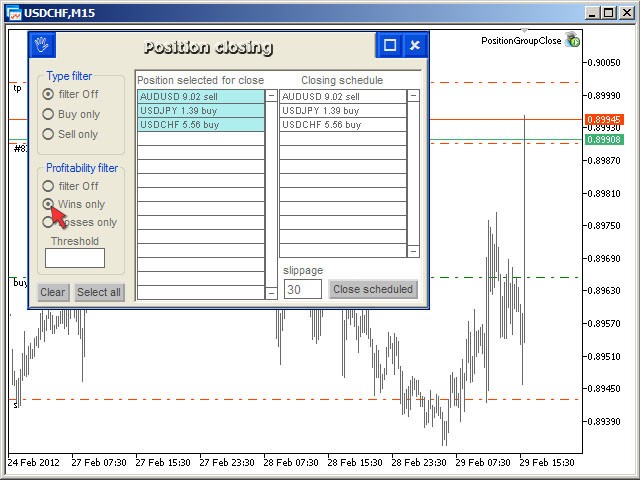Click the Threshold input field
This screenshot has height=480, width=640.
[75, 258]
